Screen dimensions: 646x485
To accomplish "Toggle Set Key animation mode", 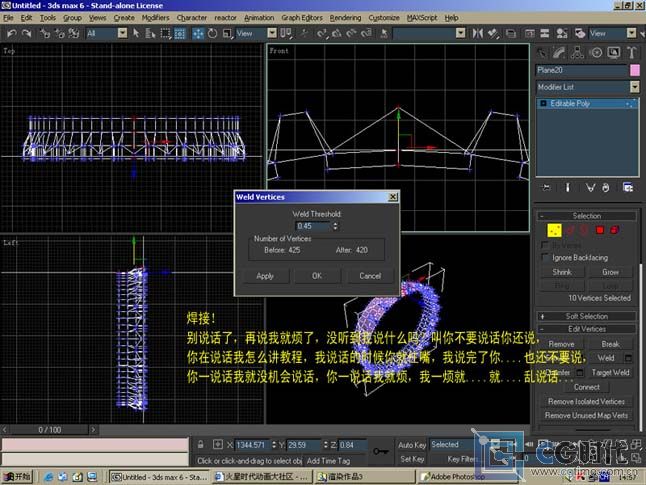I will pyautogui.click(x=412, y=459).
